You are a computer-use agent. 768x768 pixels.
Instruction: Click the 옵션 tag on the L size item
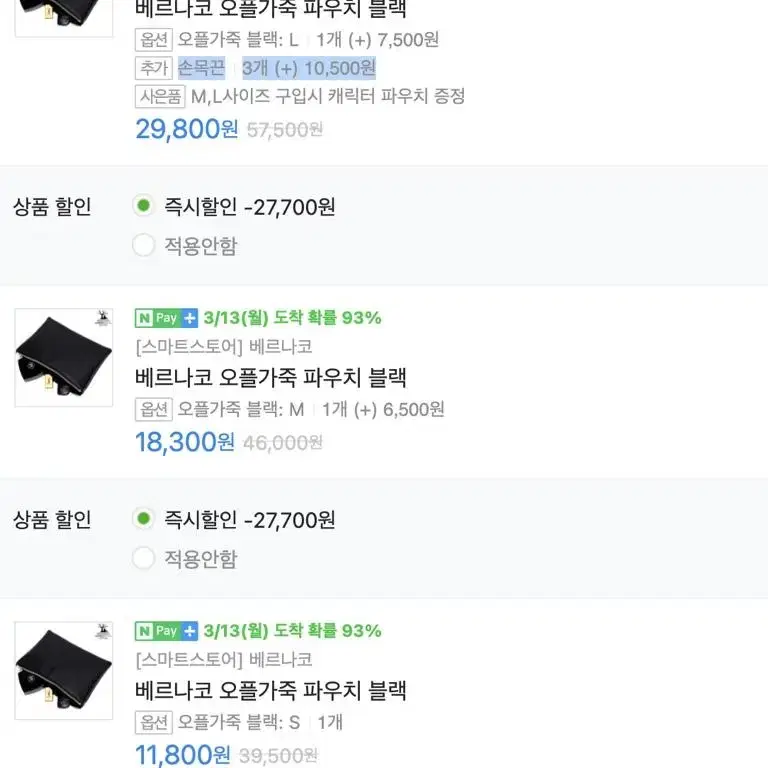point(153,40)
